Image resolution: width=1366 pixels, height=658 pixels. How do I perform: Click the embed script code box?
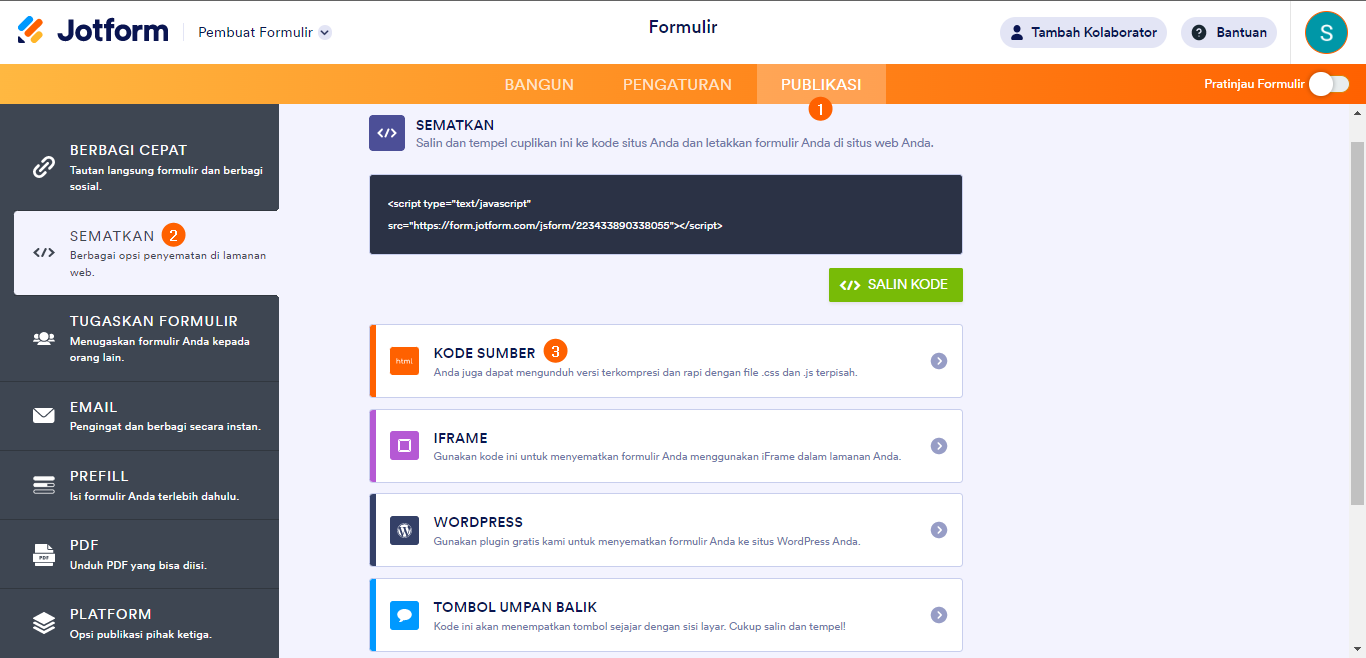(666, 214)
